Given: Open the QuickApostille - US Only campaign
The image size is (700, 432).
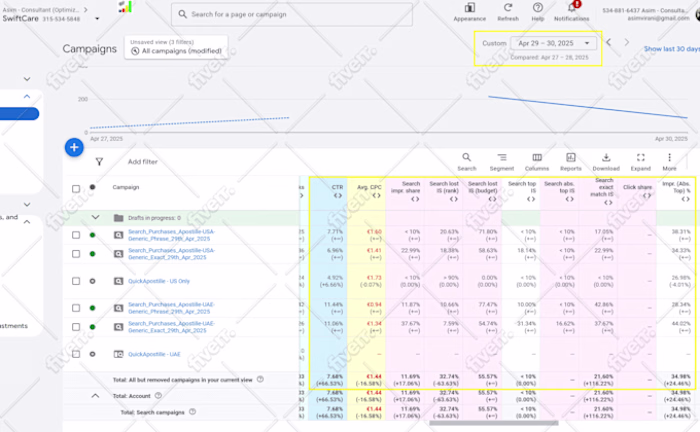Looking at the screenshot, I should 159,281.
